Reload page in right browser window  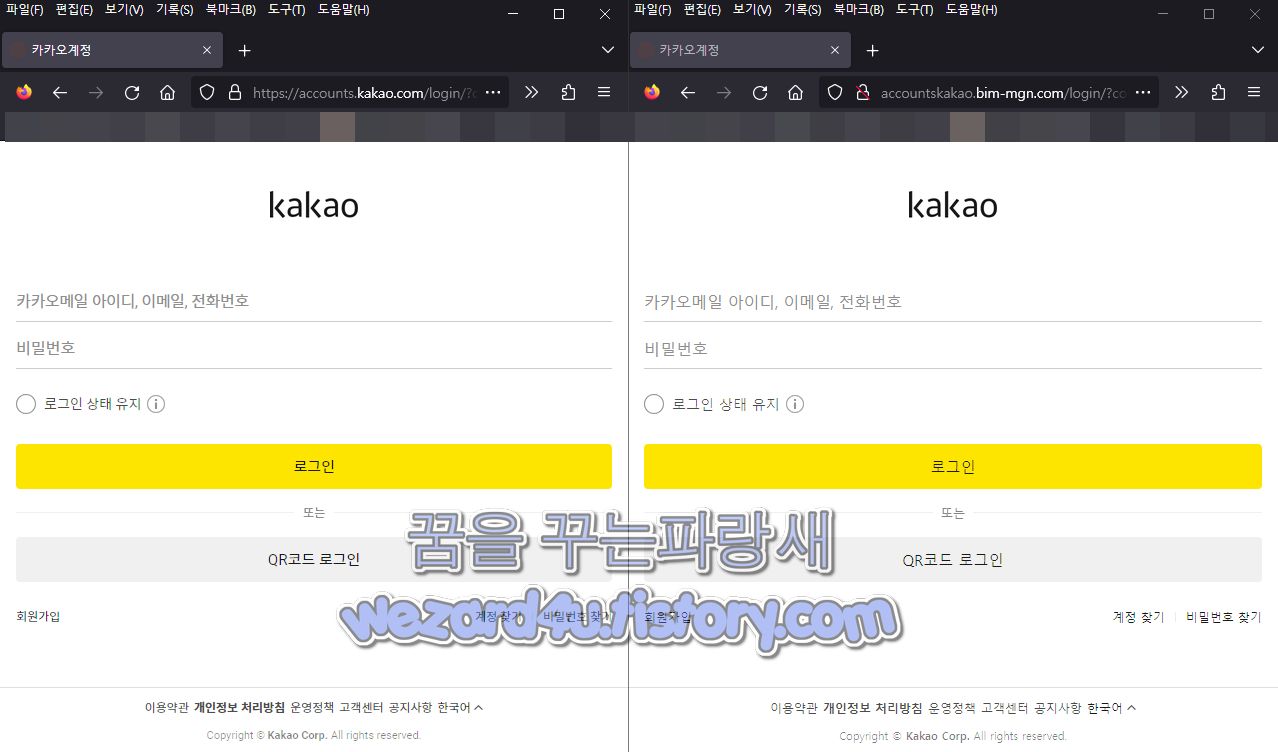click(760, 92)
